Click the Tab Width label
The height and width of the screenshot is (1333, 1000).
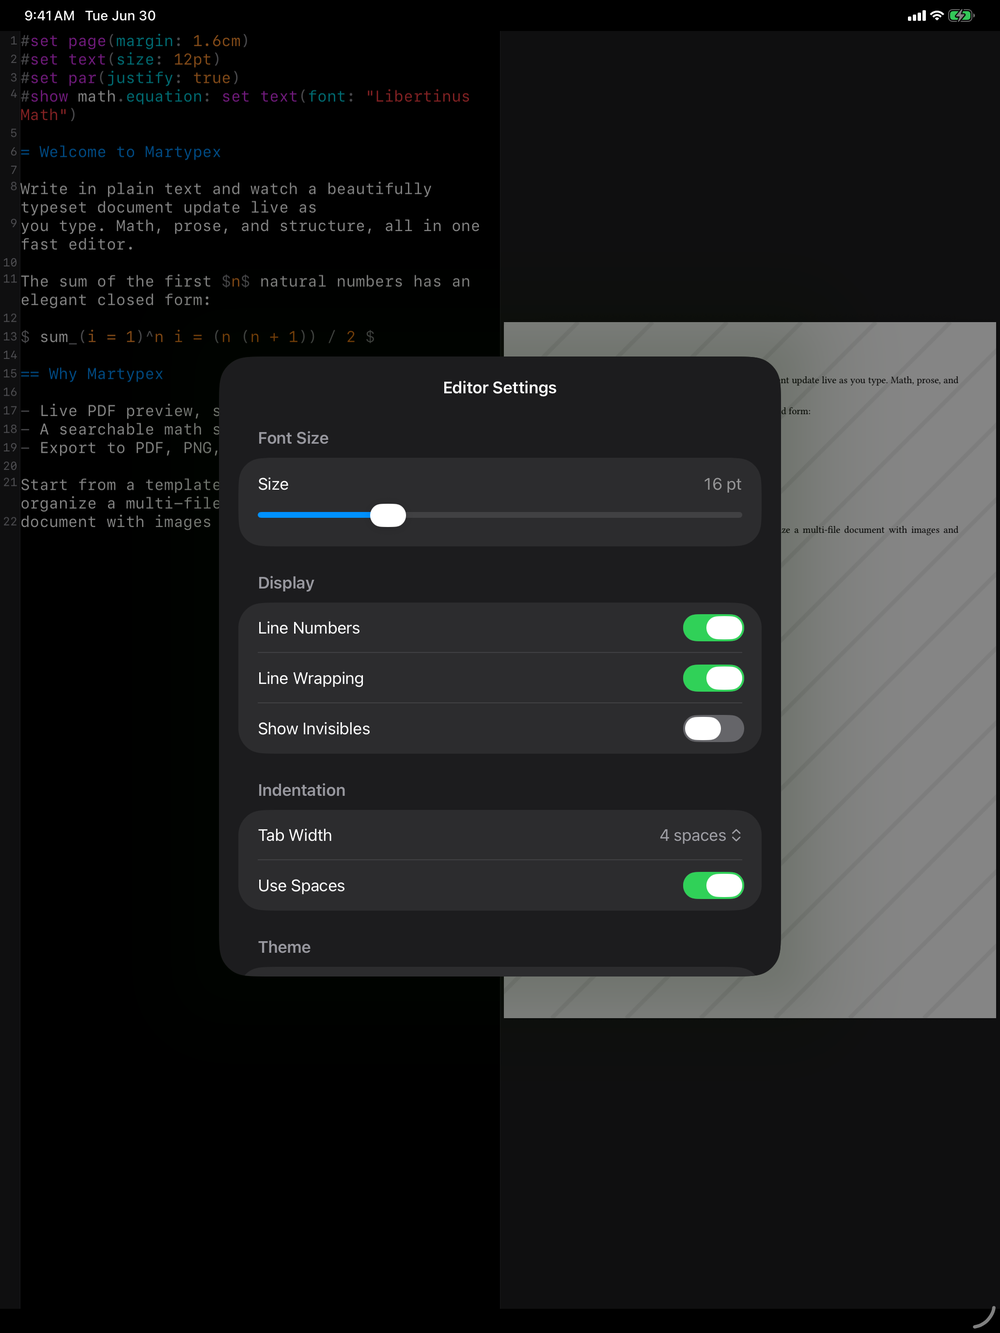pos(295,835)
